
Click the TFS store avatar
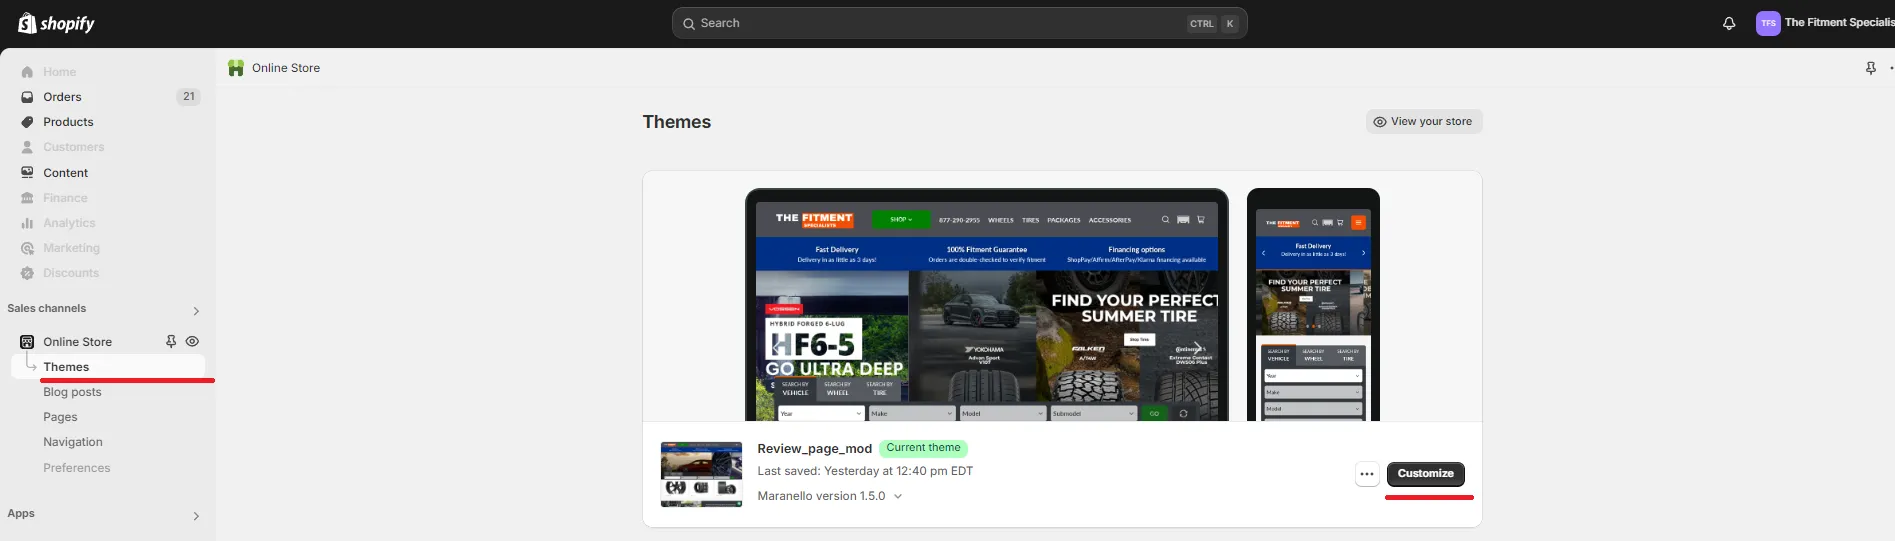pos(1767,23)
